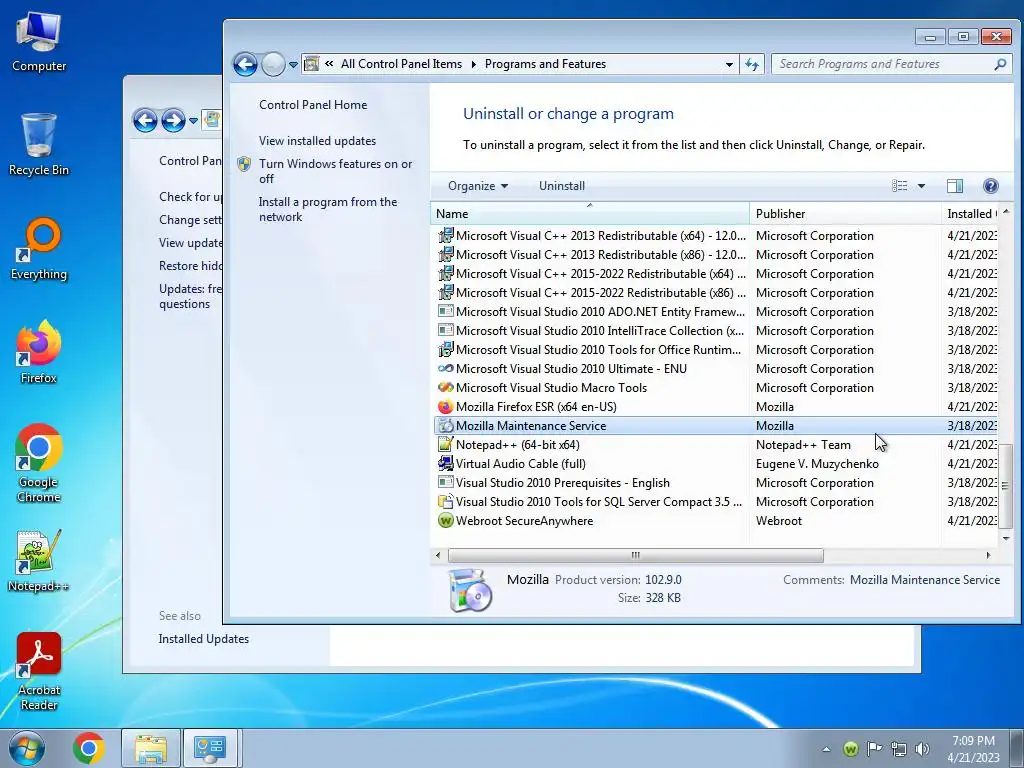The width and height of the screenshot is (1024, 768).
Task: Click the Uninstall toolbar button
Action: click(x=562, y=186)
